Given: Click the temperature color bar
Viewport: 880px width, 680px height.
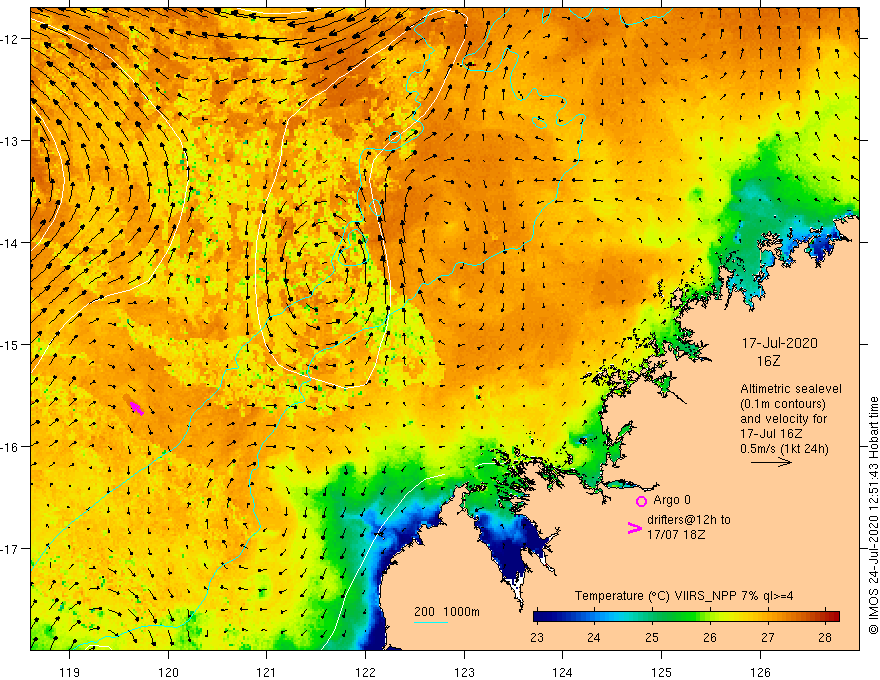Looking at the screenshot, I should point(686,616).
